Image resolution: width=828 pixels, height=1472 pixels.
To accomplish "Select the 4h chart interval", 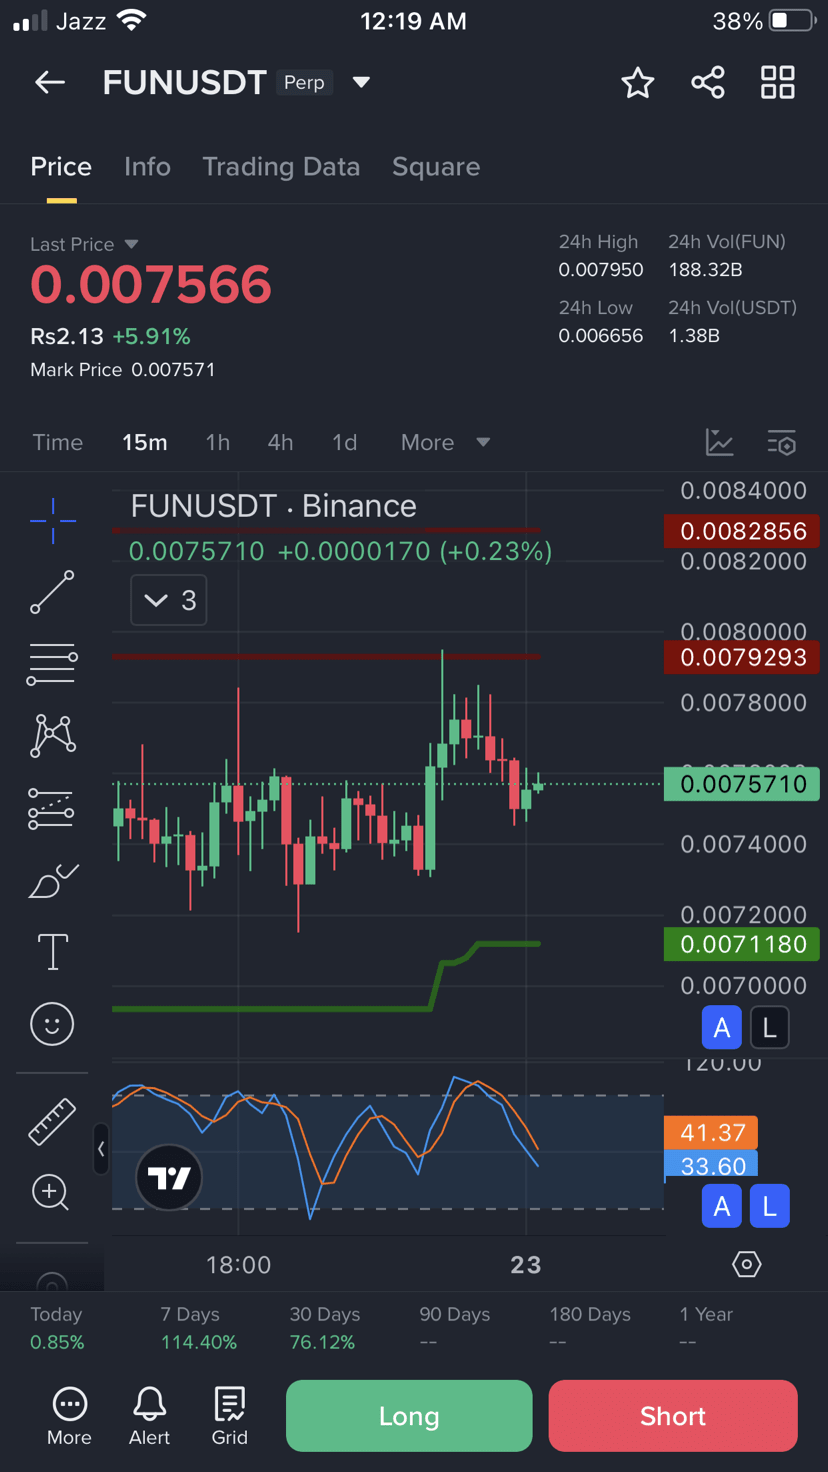I will (281, 442).
